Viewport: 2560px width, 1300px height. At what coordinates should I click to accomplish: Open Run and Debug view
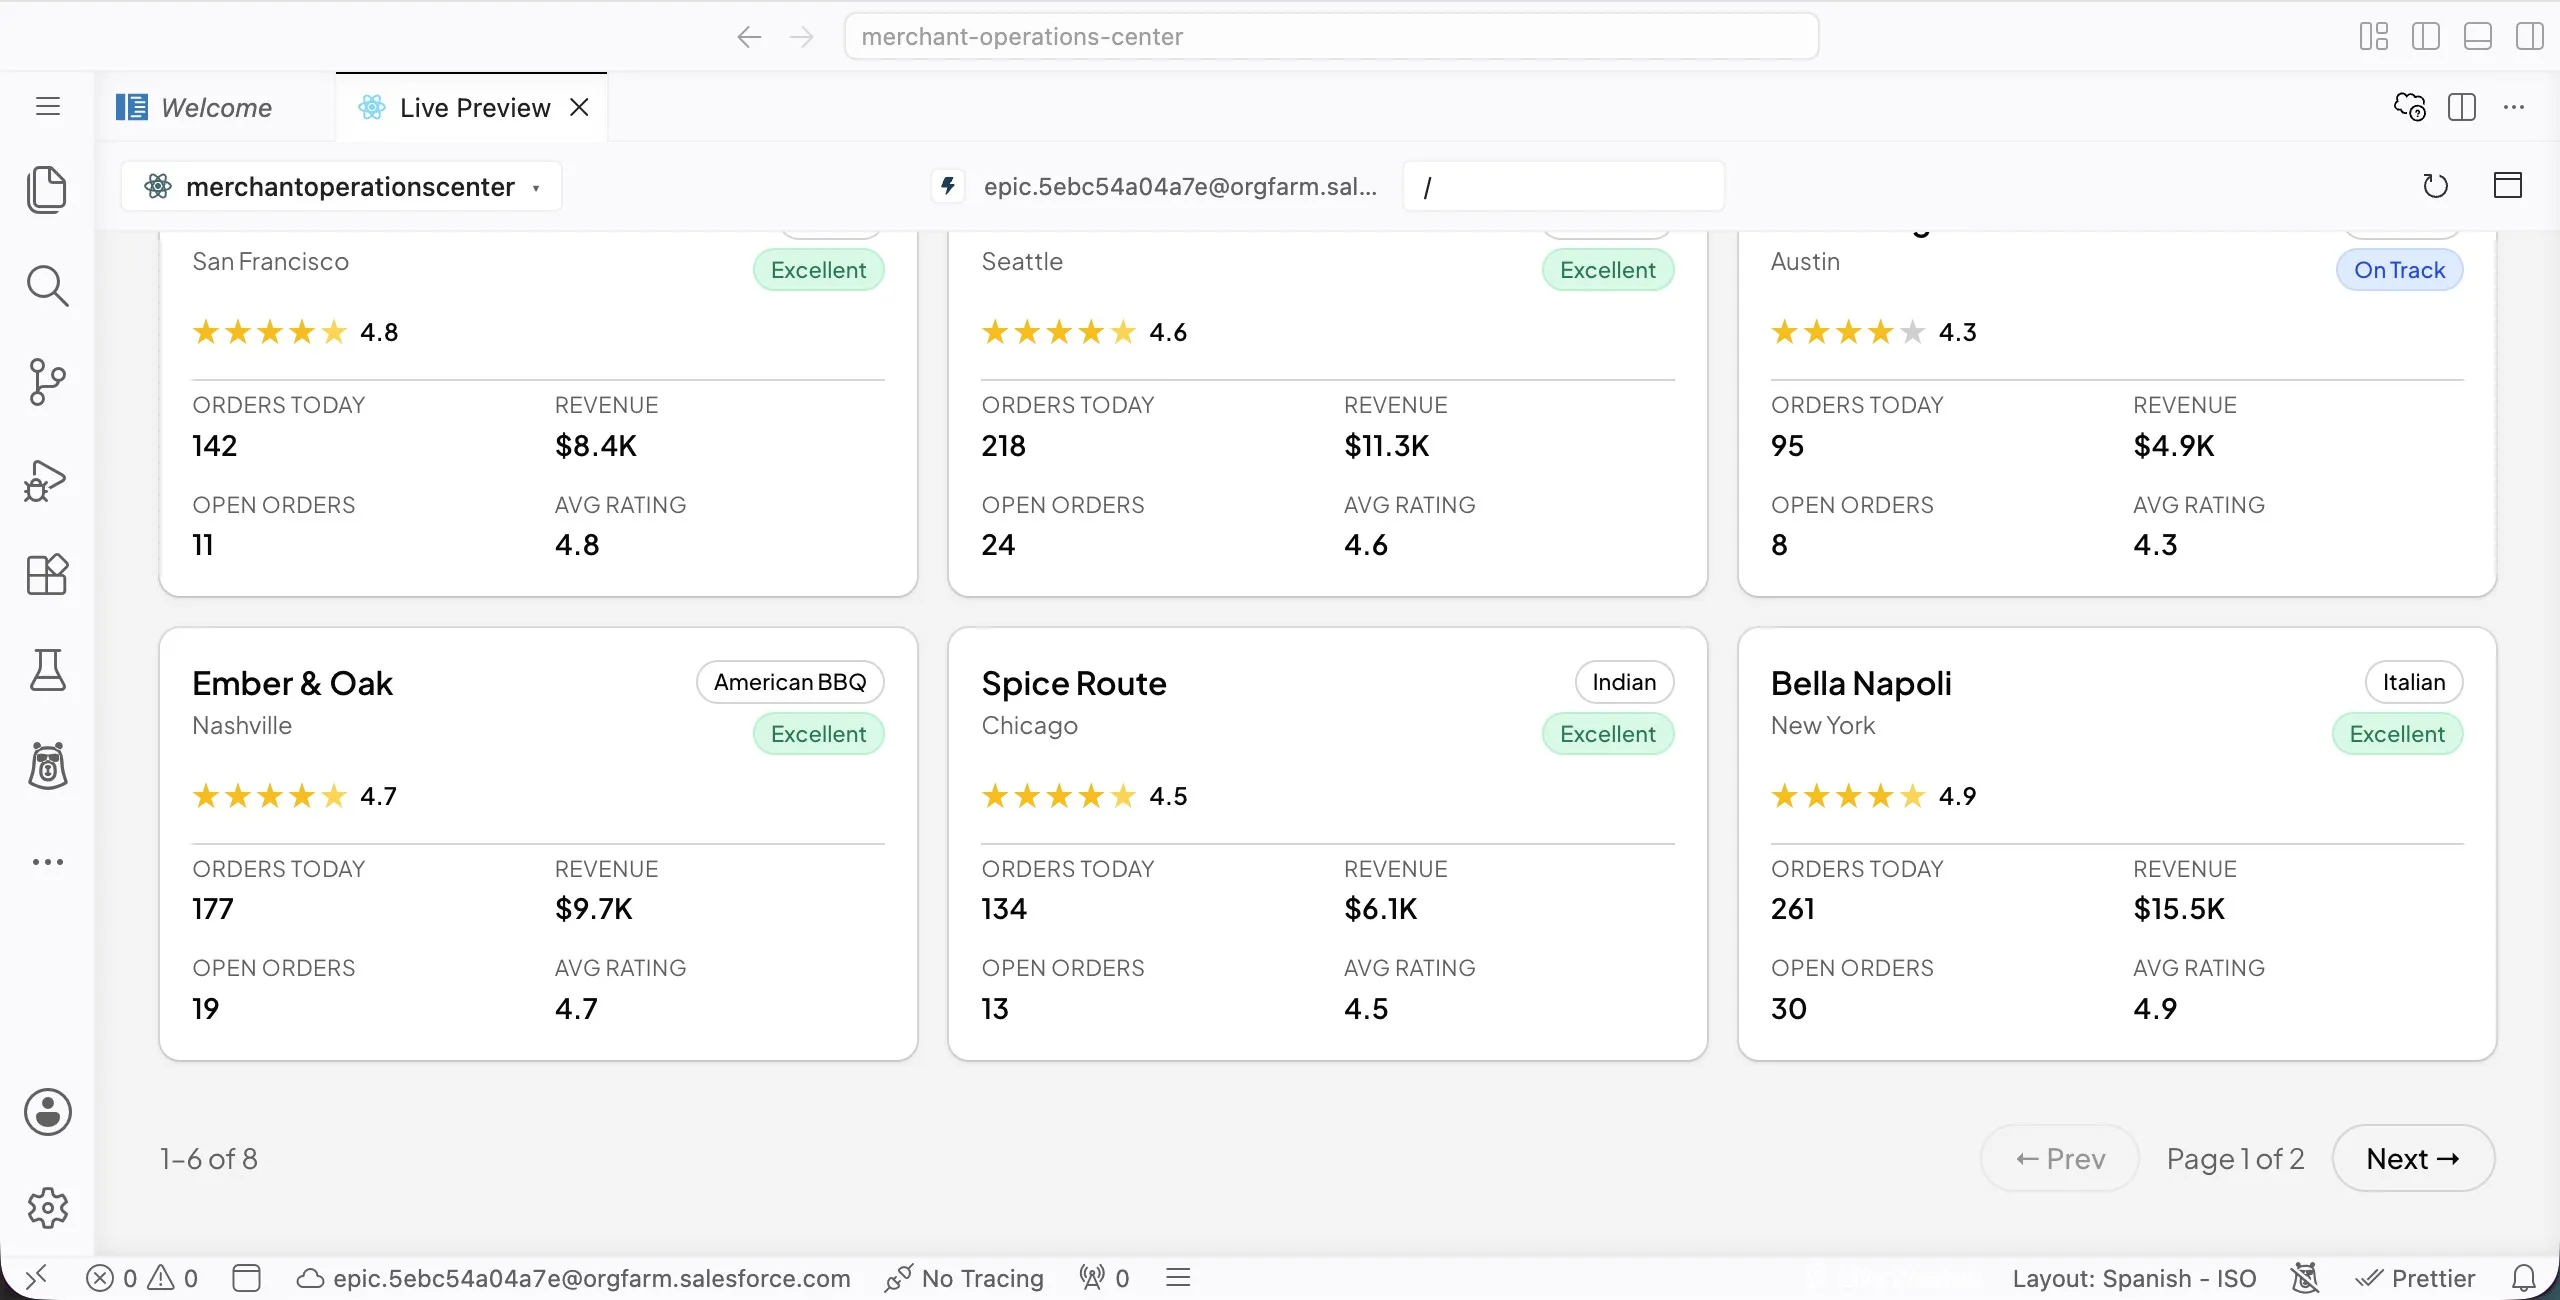point(47,479)
